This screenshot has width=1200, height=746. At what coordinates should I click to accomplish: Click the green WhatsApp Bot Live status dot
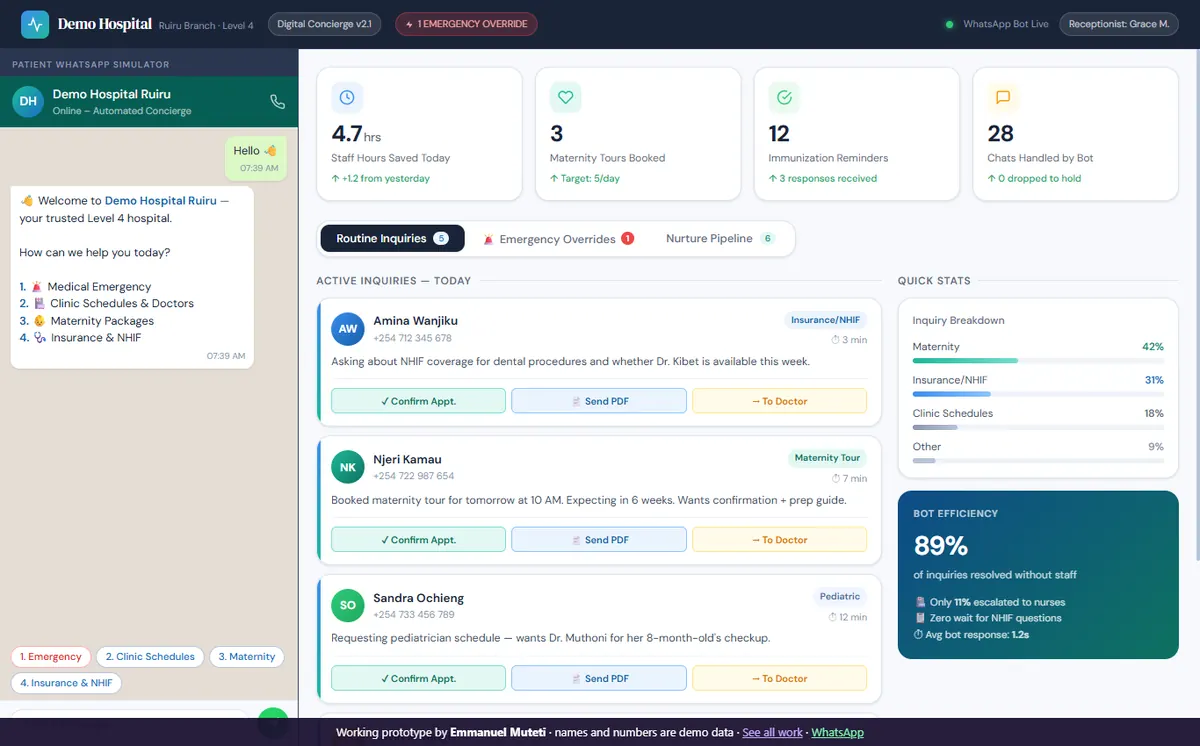click(949, 24)
